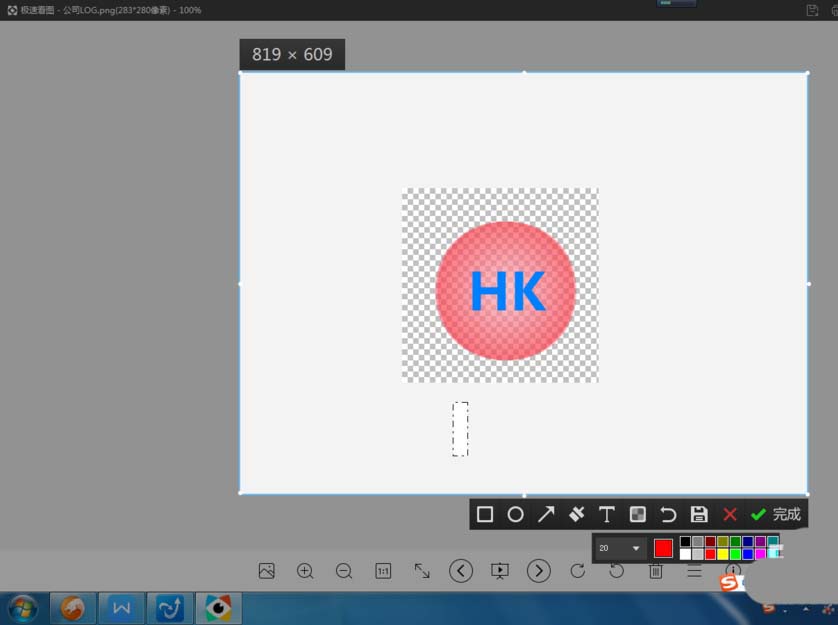Click the 完成 finish button
This screenshot has height=625, width=838.
[x=775, y=514]
